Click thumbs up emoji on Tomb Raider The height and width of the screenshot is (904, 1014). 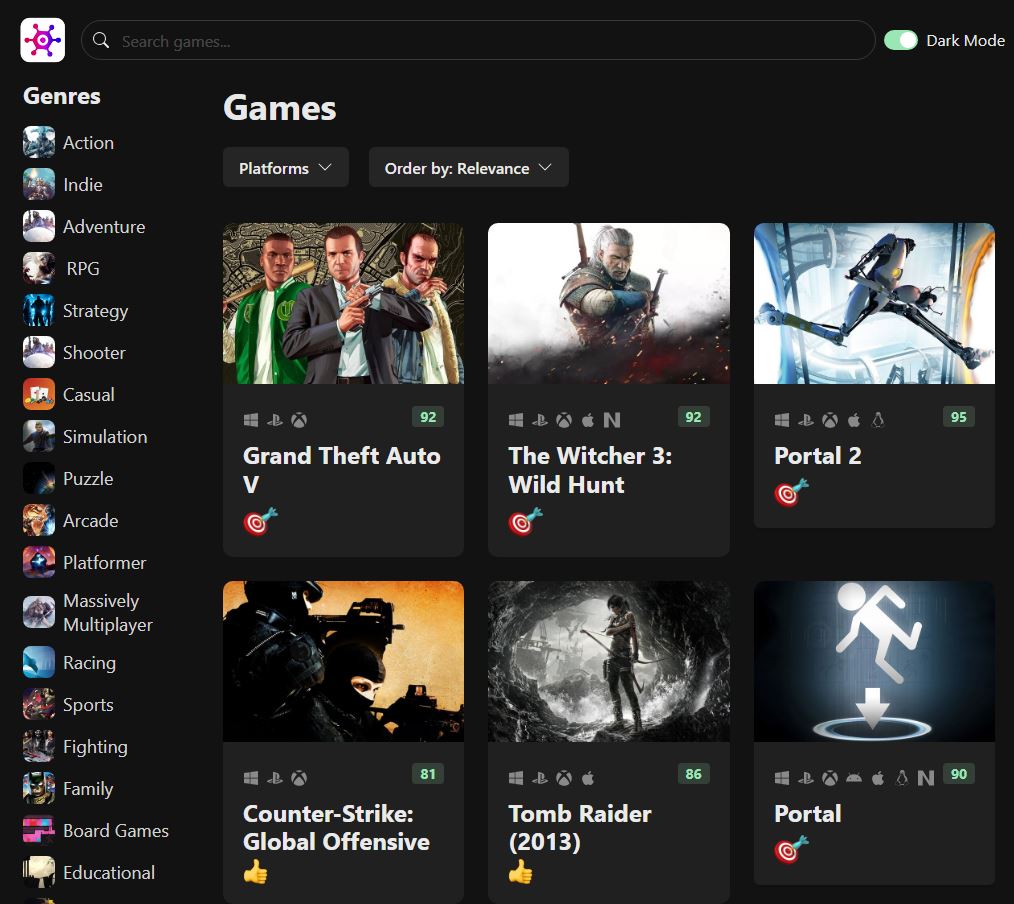tap(521, 872)
